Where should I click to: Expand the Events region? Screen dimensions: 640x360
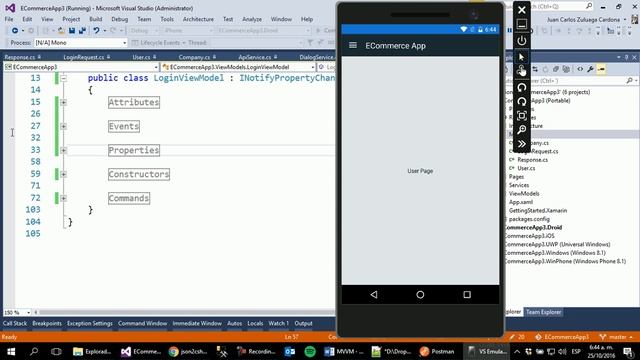[63, 126]
